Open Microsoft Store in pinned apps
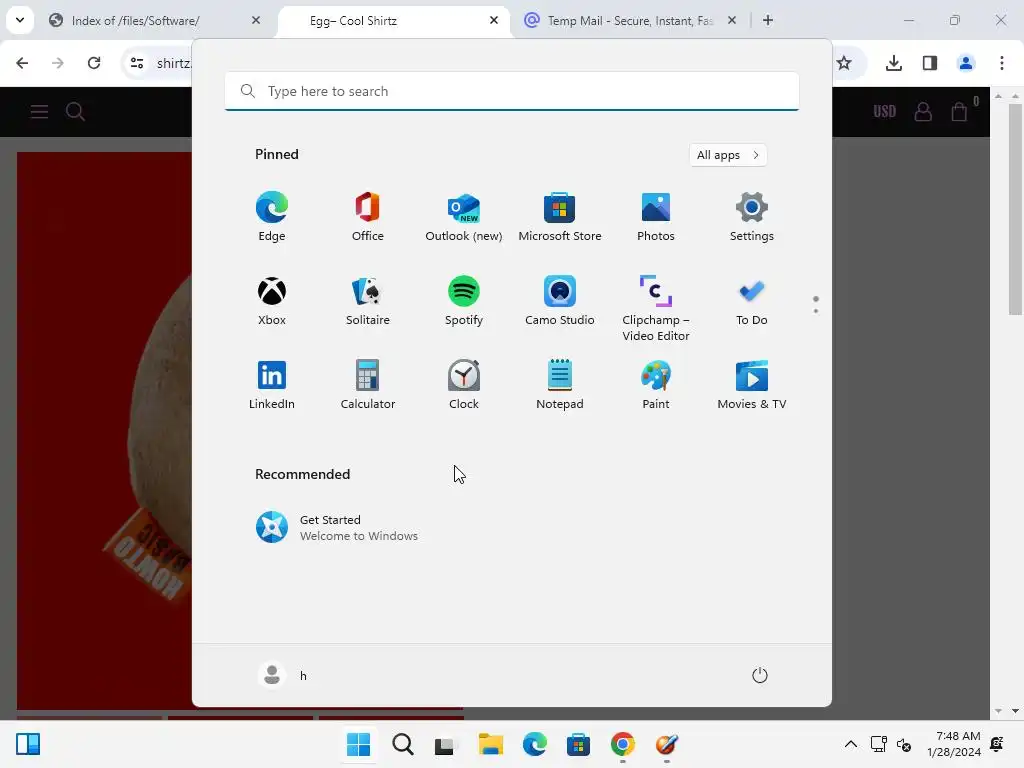This screenshot has width=1024, height=768. point(560,217)
